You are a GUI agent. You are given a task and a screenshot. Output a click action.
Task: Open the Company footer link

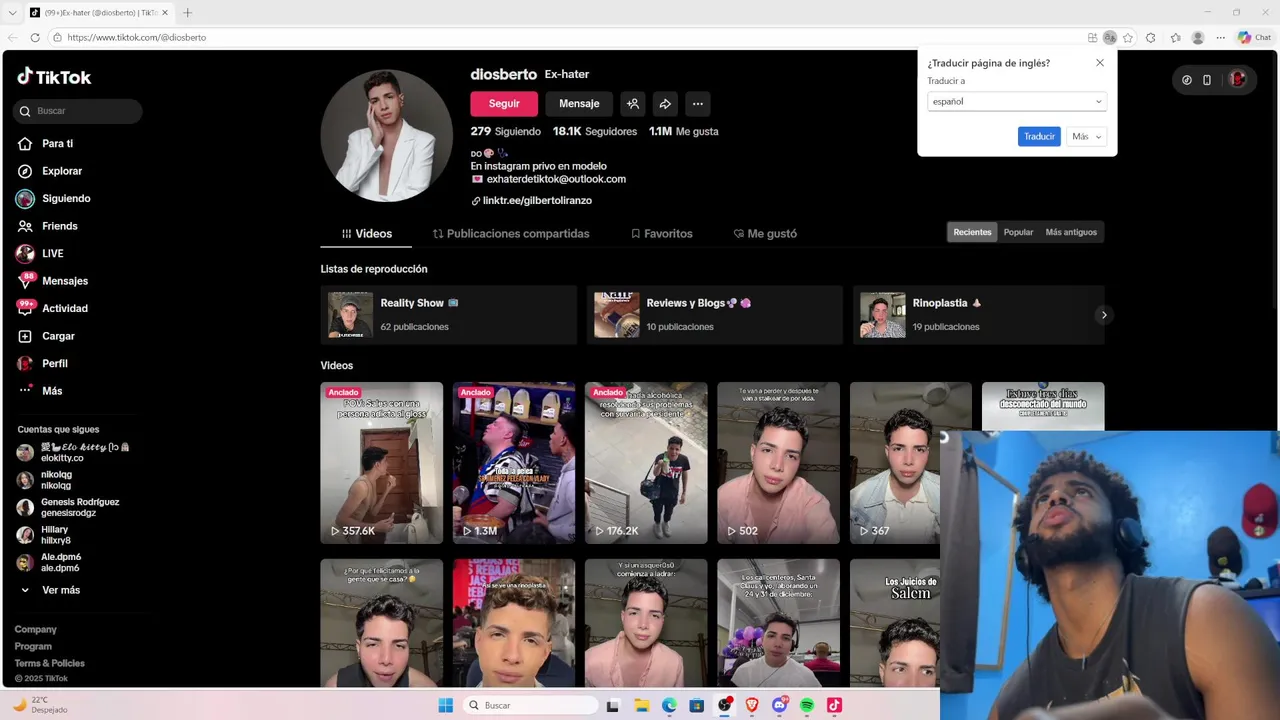pyautogui.click(x=35, y=629)
